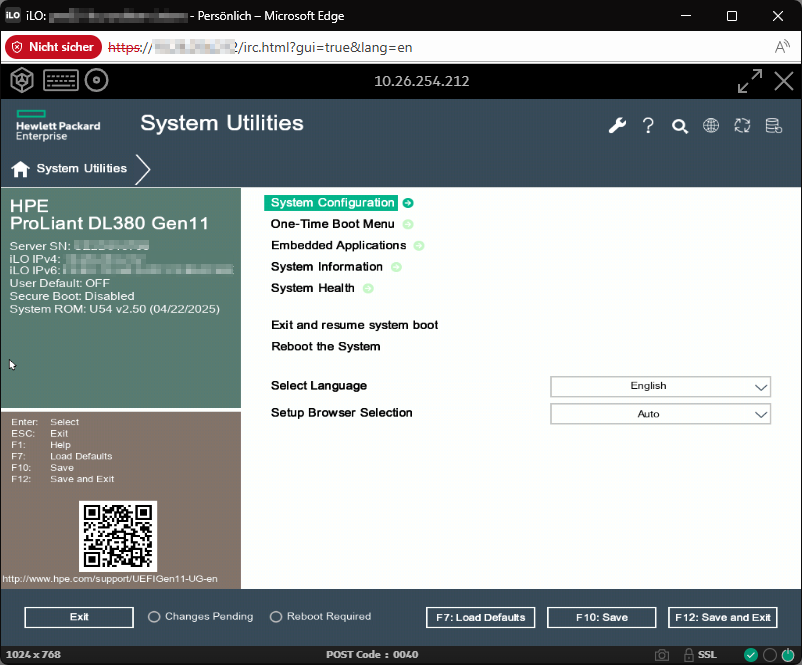The width and height of the screenshot is (802, 665).
Task: Open help with the question mark icon
Action: (648, 125)
